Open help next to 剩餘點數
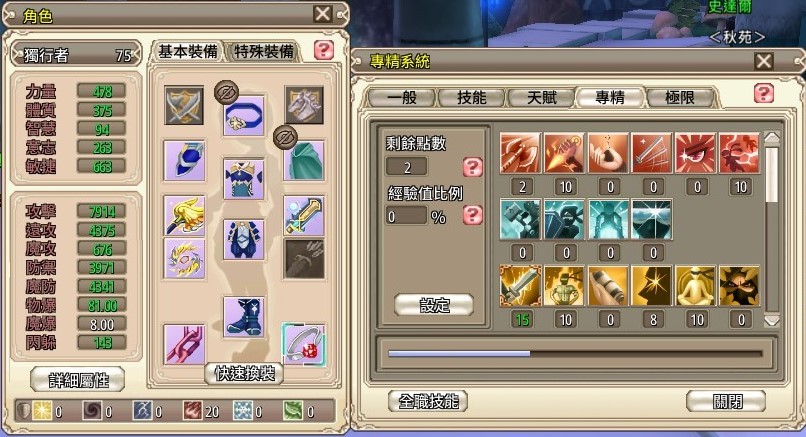 pos(472,167)
